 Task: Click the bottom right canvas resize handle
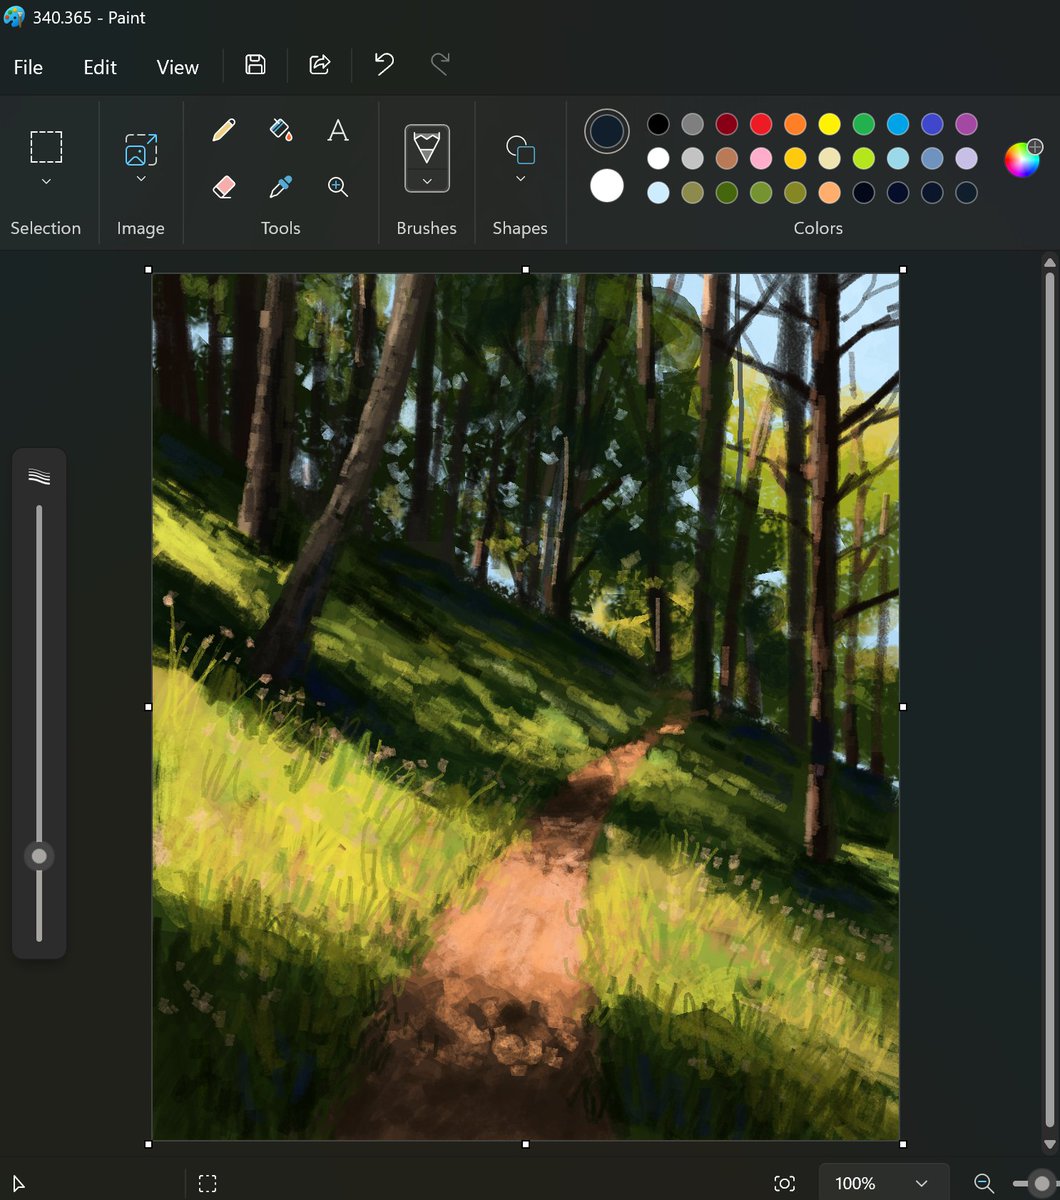[x=903, y=1144]
